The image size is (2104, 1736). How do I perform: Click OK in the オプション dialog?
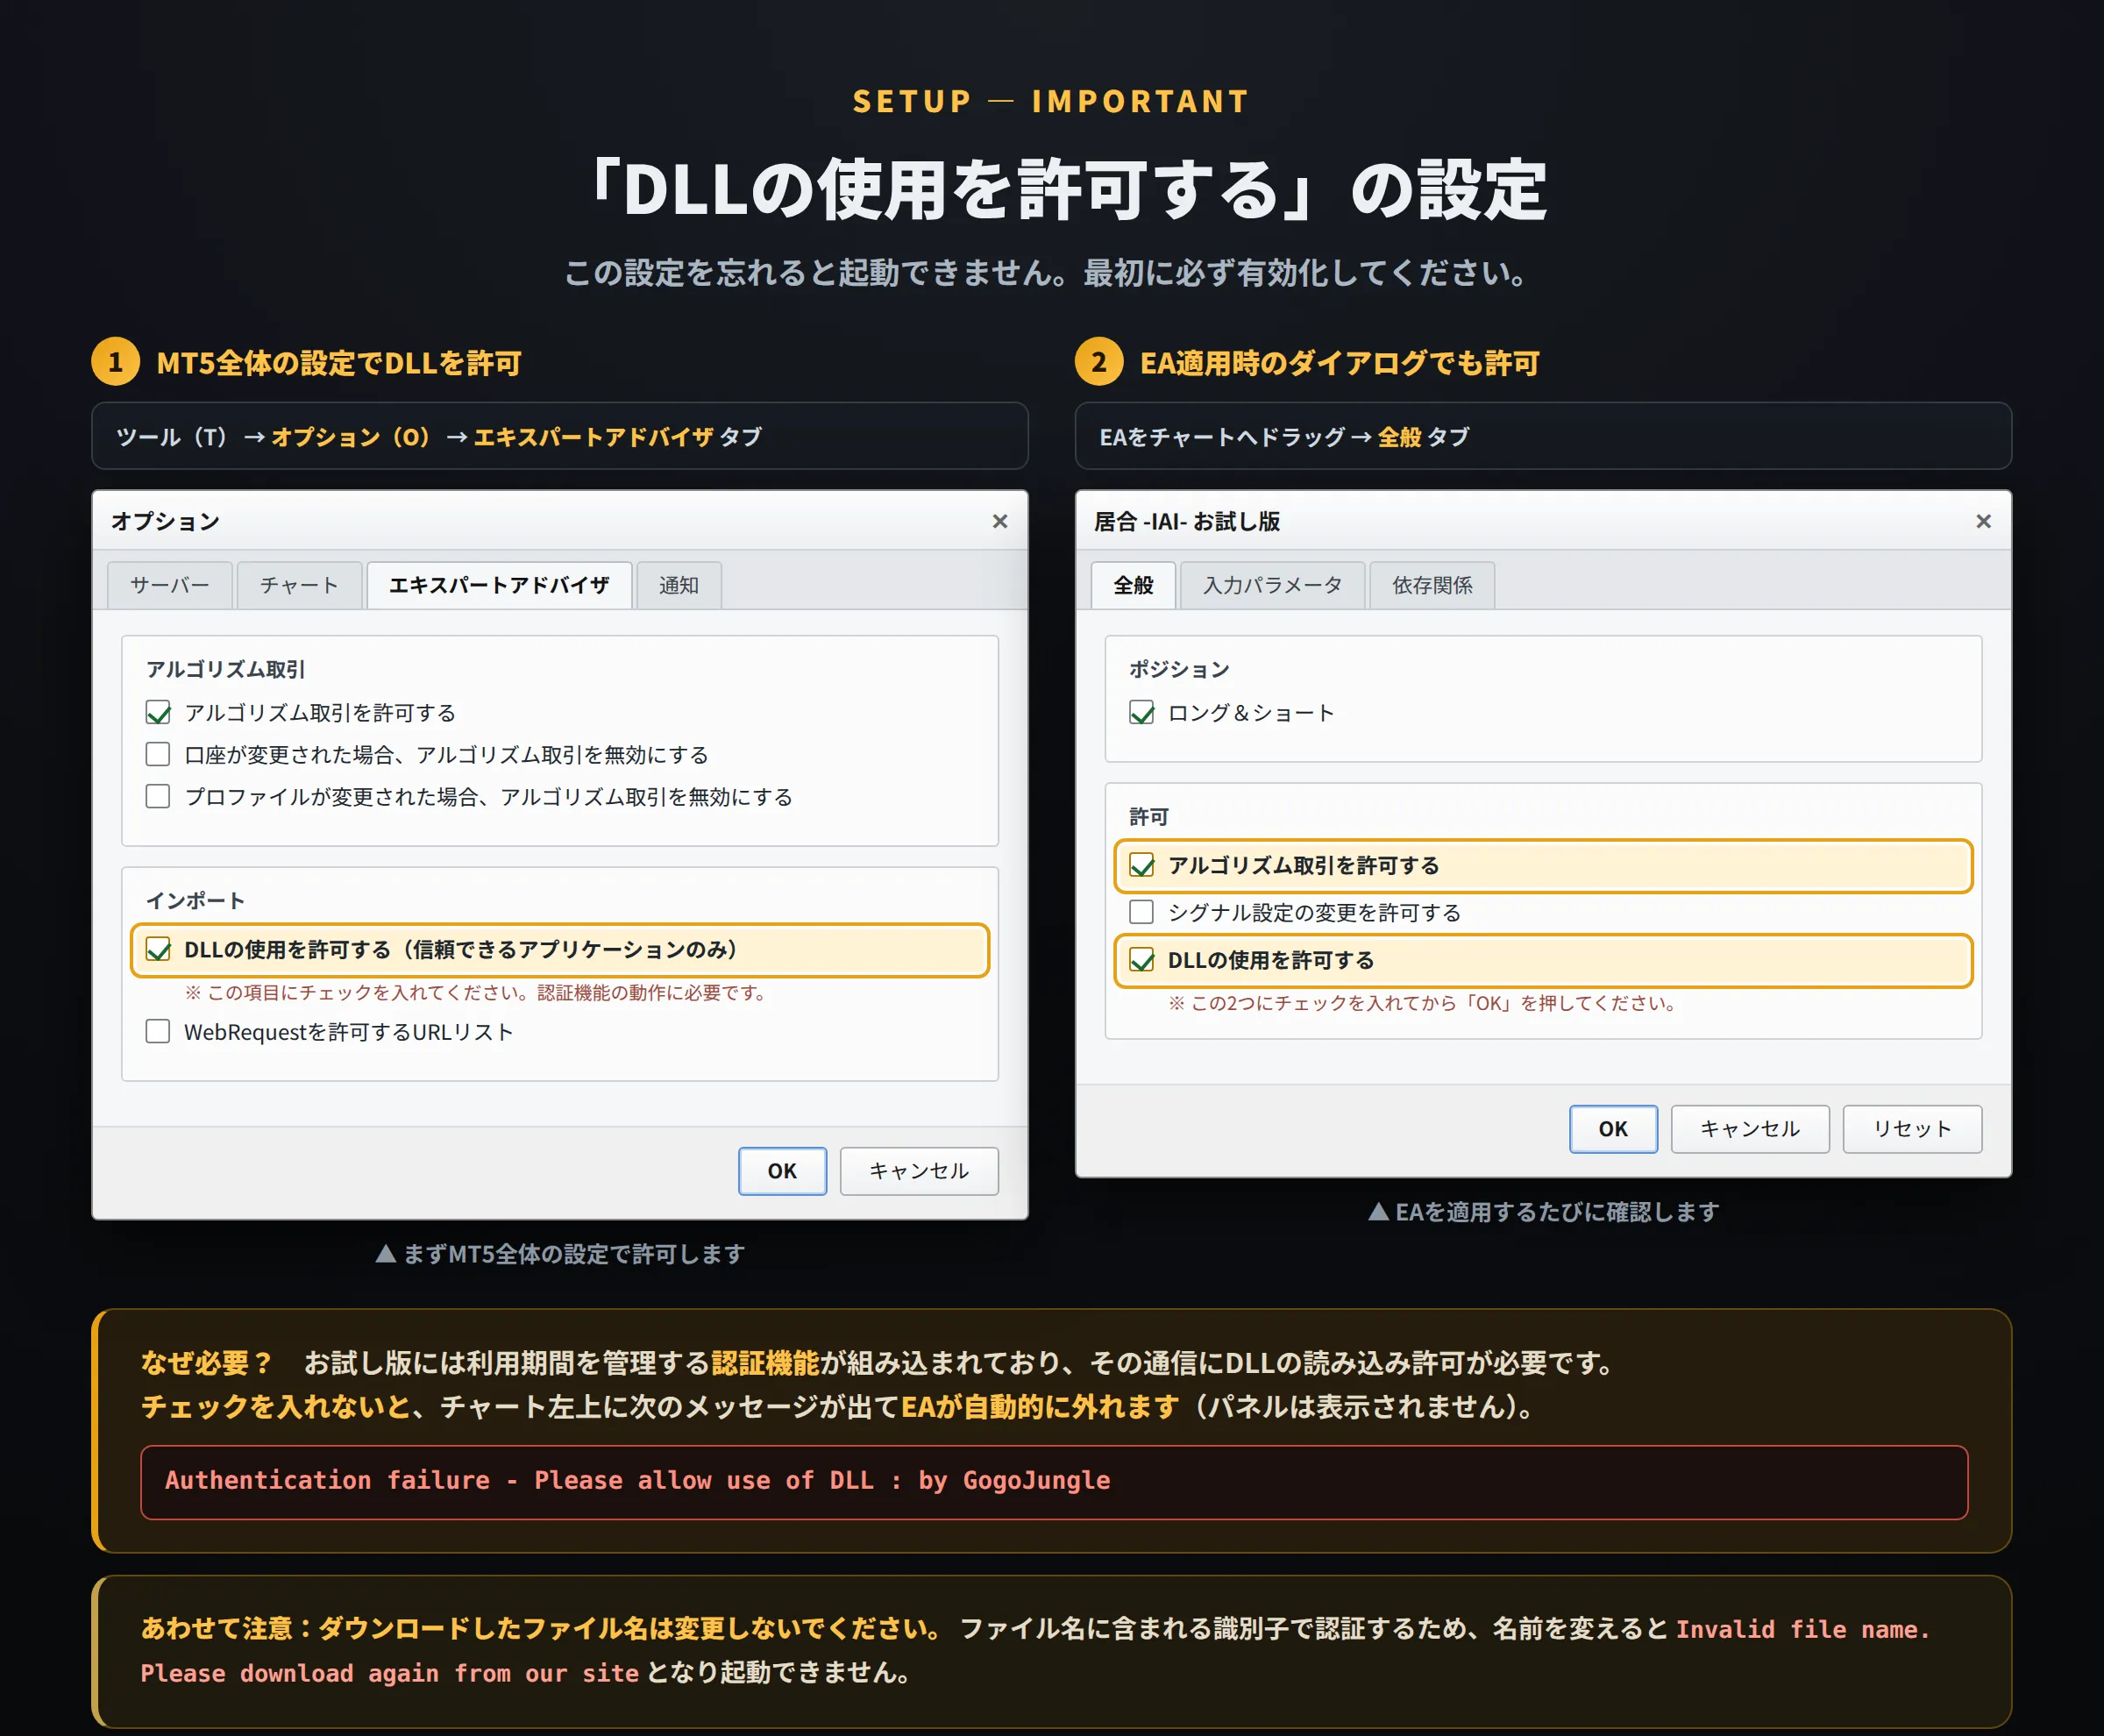[782, 1171]
